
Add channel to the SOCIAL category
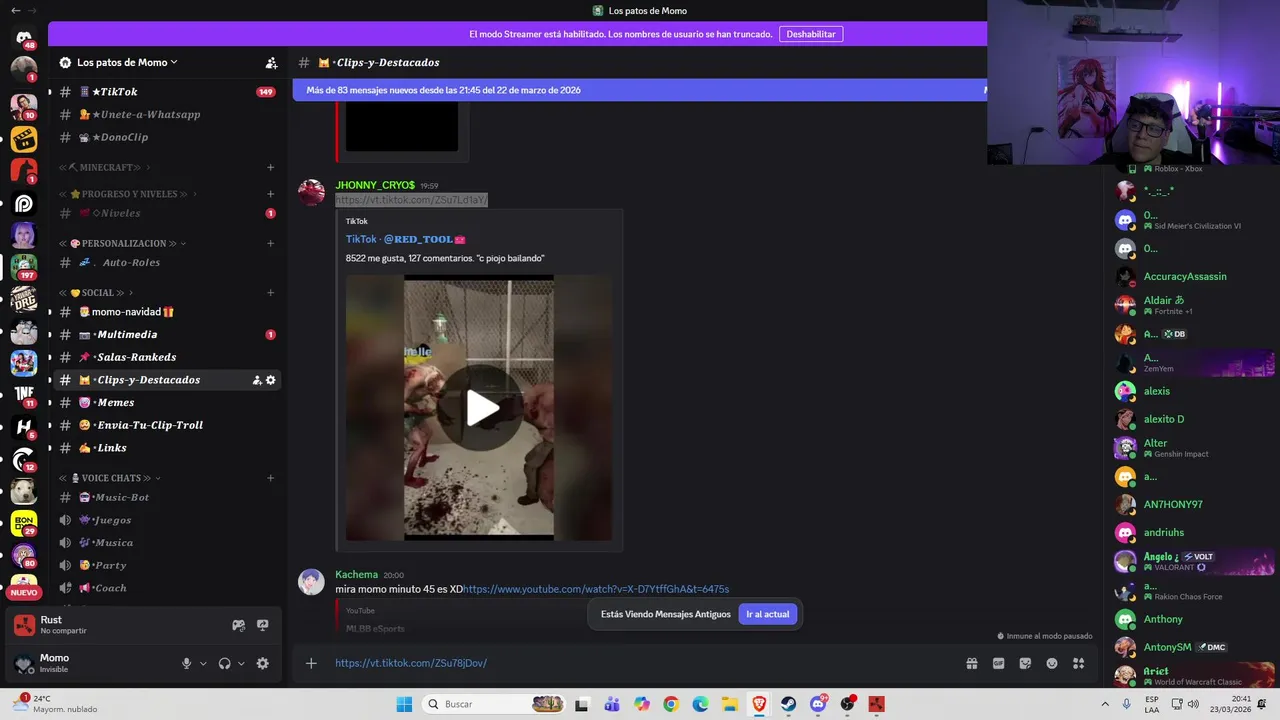pyautogui.click(x=271, y=293)
